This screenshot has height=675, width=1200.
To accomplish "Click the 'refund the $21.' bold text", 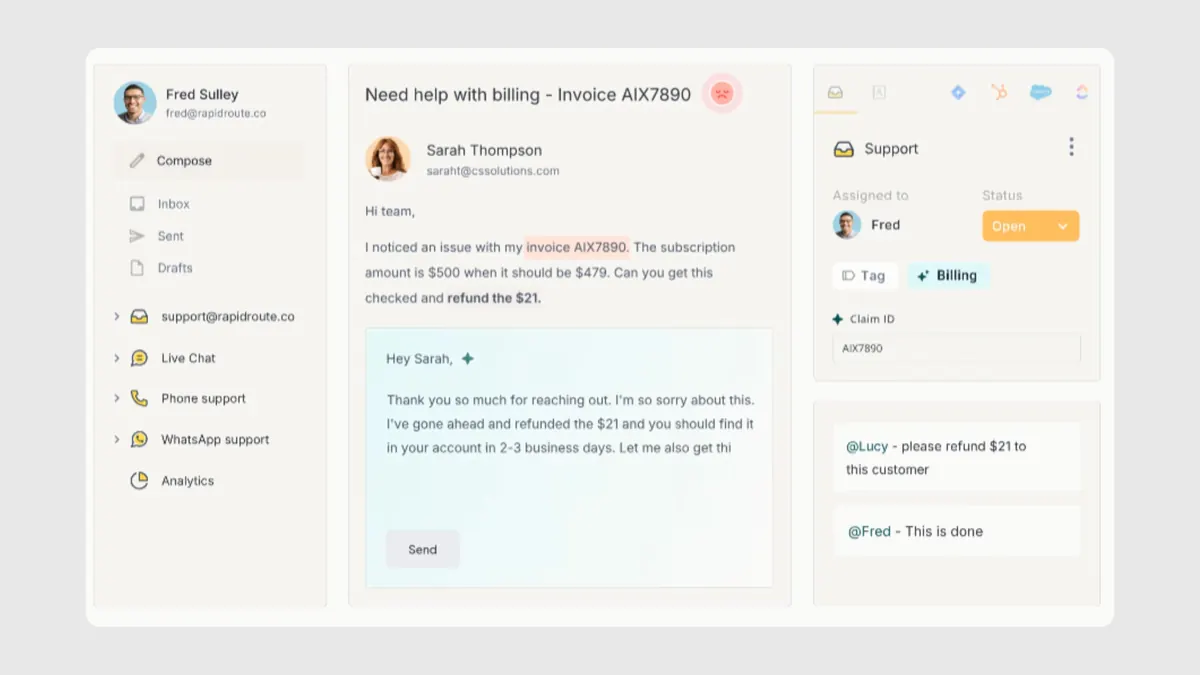I will (x=494, y=298).
